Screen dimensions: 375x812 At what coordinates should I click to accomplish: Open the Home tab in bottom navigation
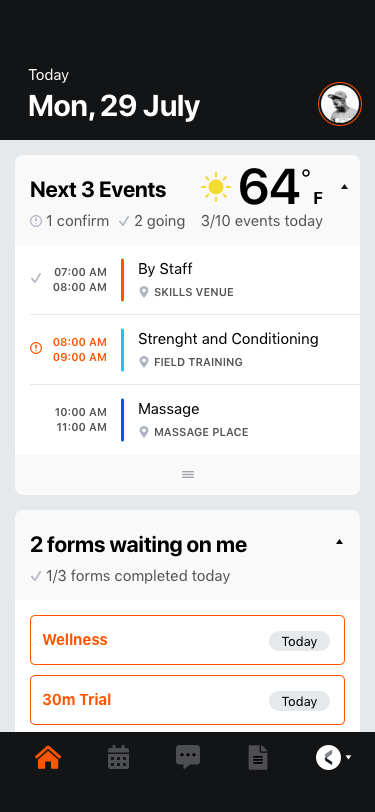48,758
